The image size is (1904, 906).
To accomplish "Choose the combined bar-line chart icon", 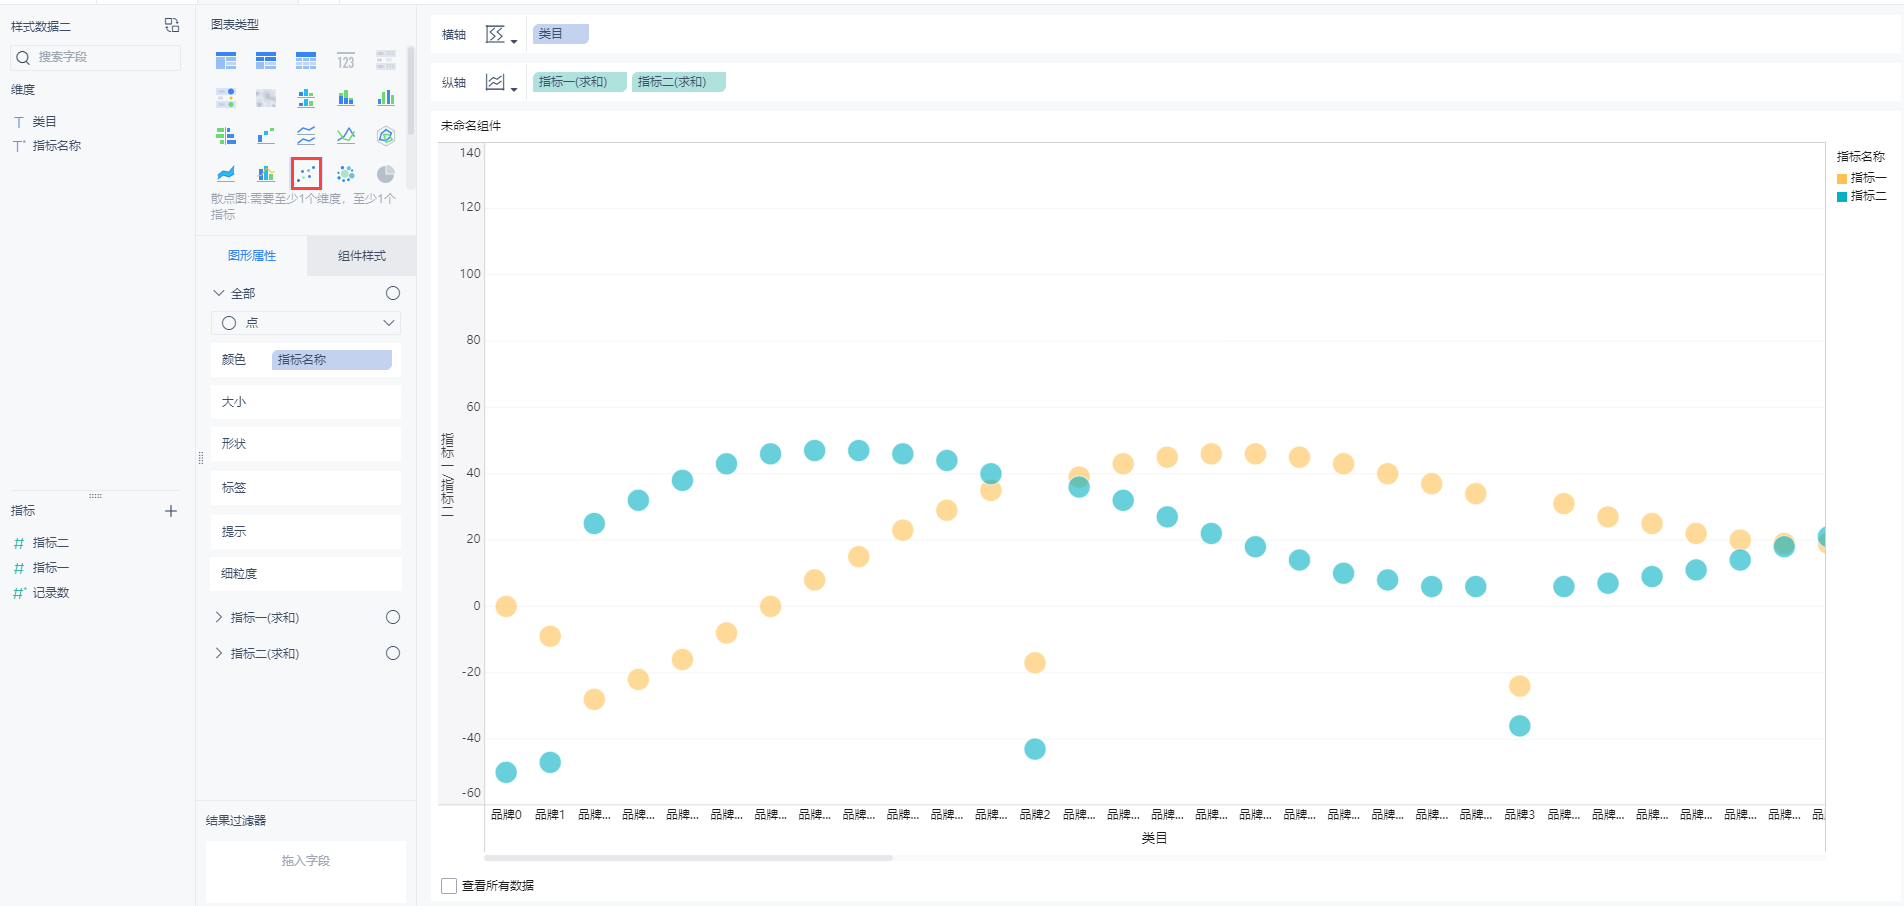I will click(x=266, y=174).
